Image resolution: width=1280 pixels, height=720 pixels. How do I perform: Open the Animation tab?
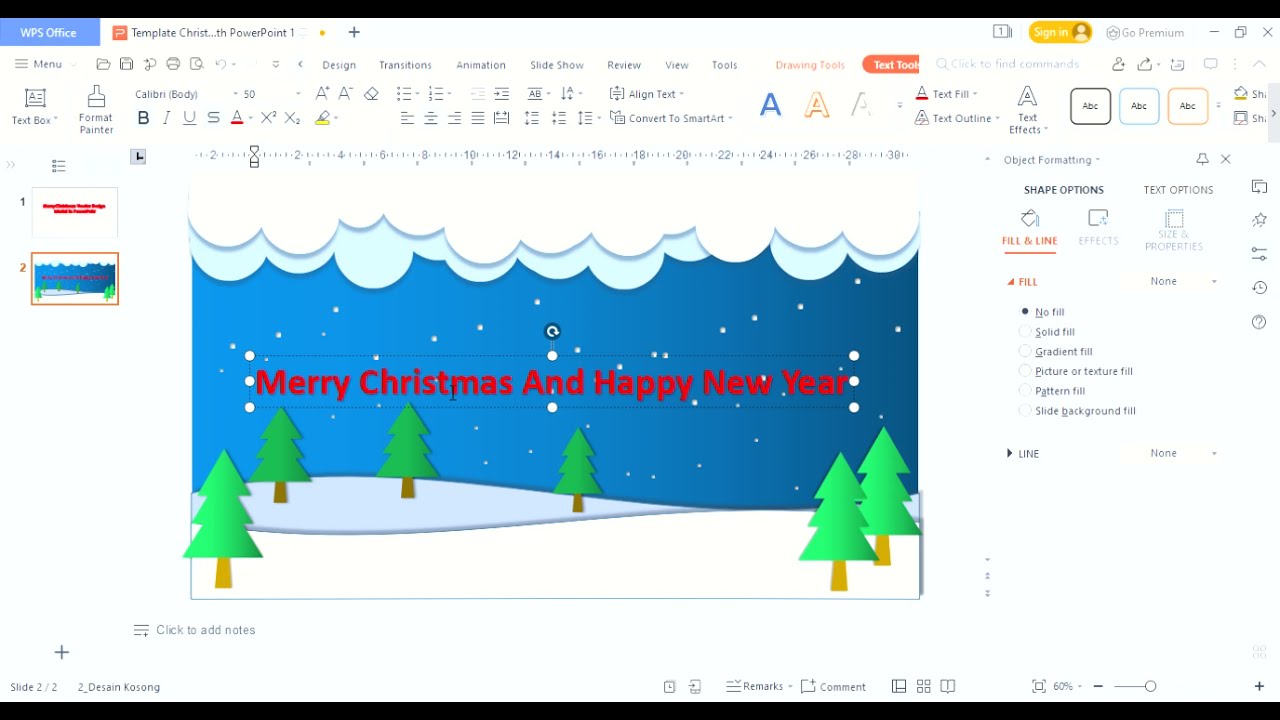(x=481, y=65)
